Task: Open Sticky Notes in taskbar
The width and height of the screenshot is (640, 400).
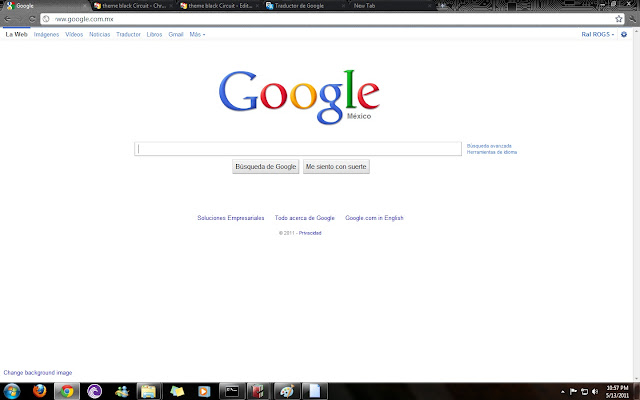Action: pos(177,391)
